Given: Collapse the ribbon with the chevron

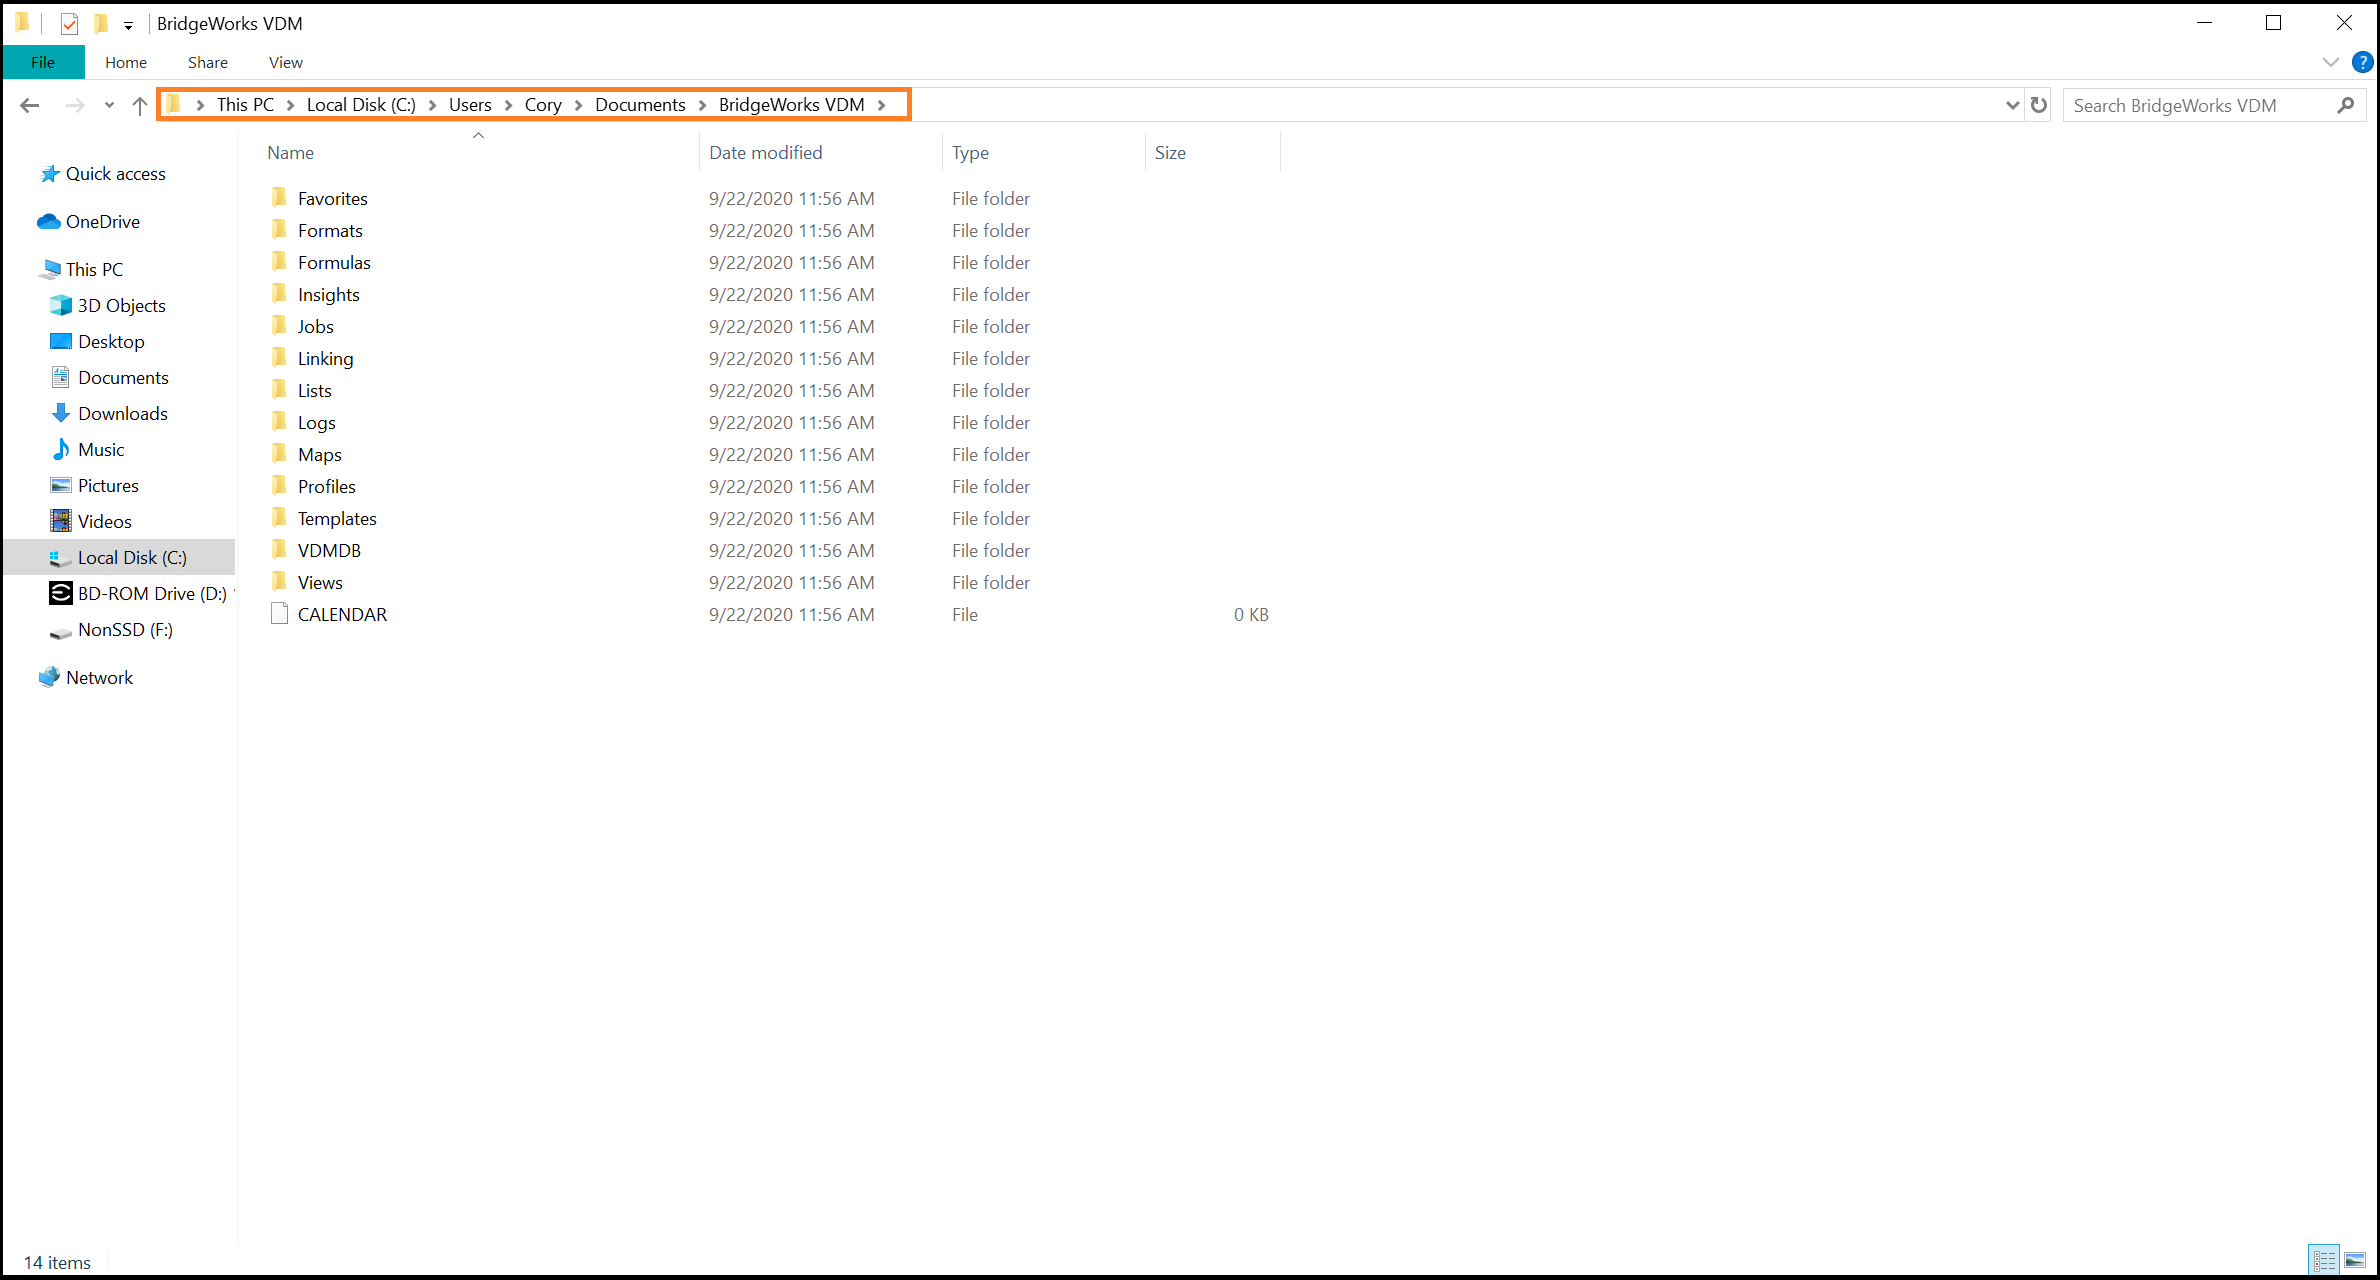Looking at the screenshot, I should [2331, 61].
